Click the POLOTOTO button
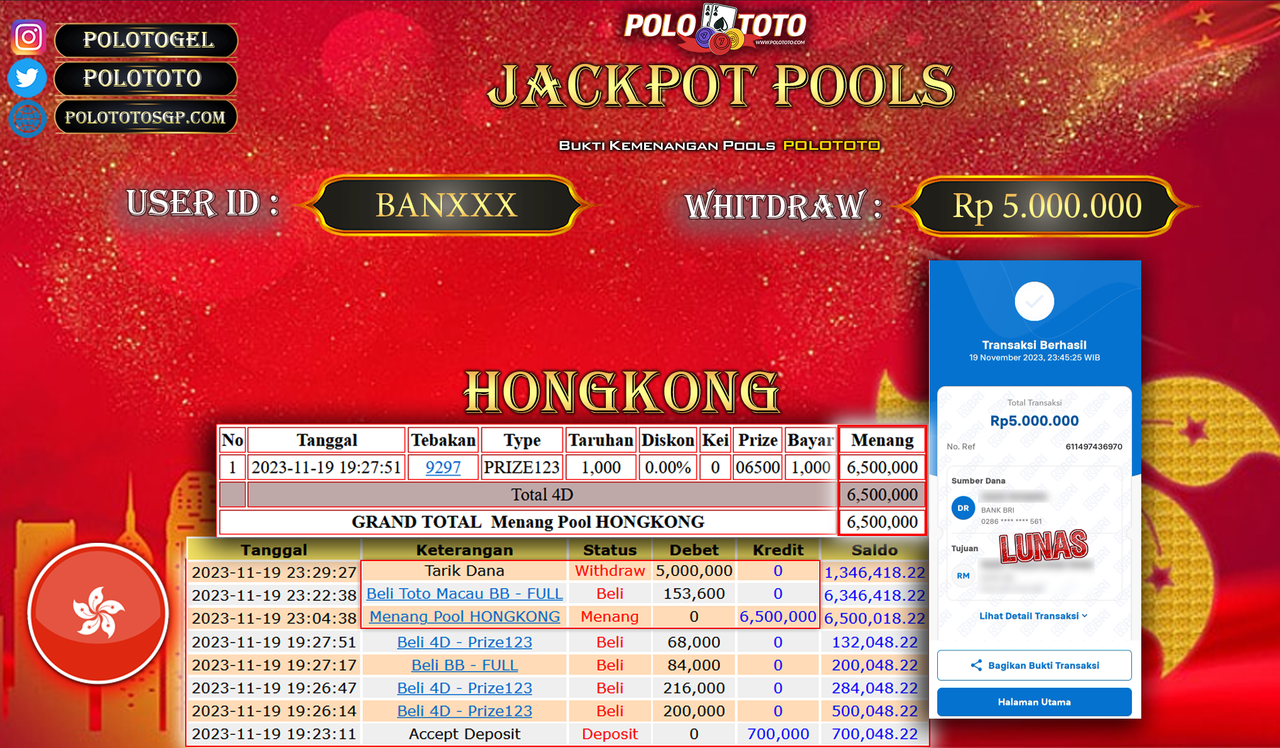The width and height of the screenshot is (1280, 748). tap(146, 78)
